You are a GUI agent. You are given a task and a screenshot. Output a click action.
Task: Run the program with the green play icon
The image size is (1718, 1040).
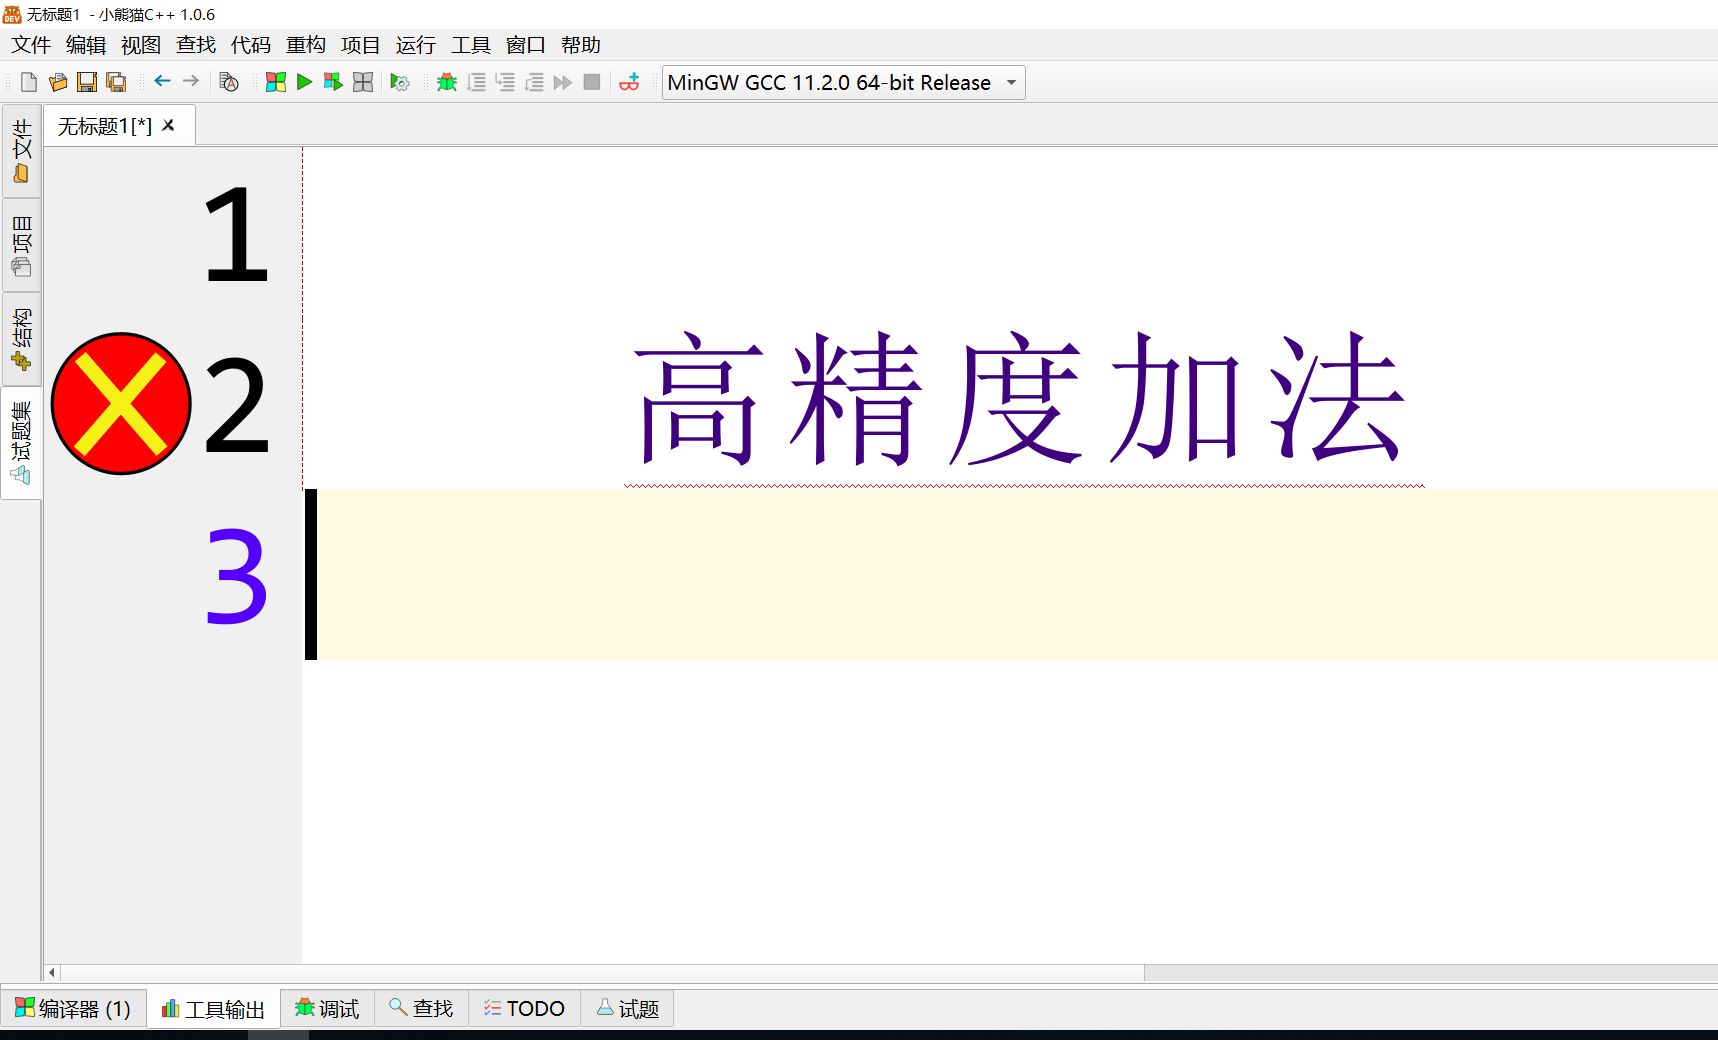(305, 82)
